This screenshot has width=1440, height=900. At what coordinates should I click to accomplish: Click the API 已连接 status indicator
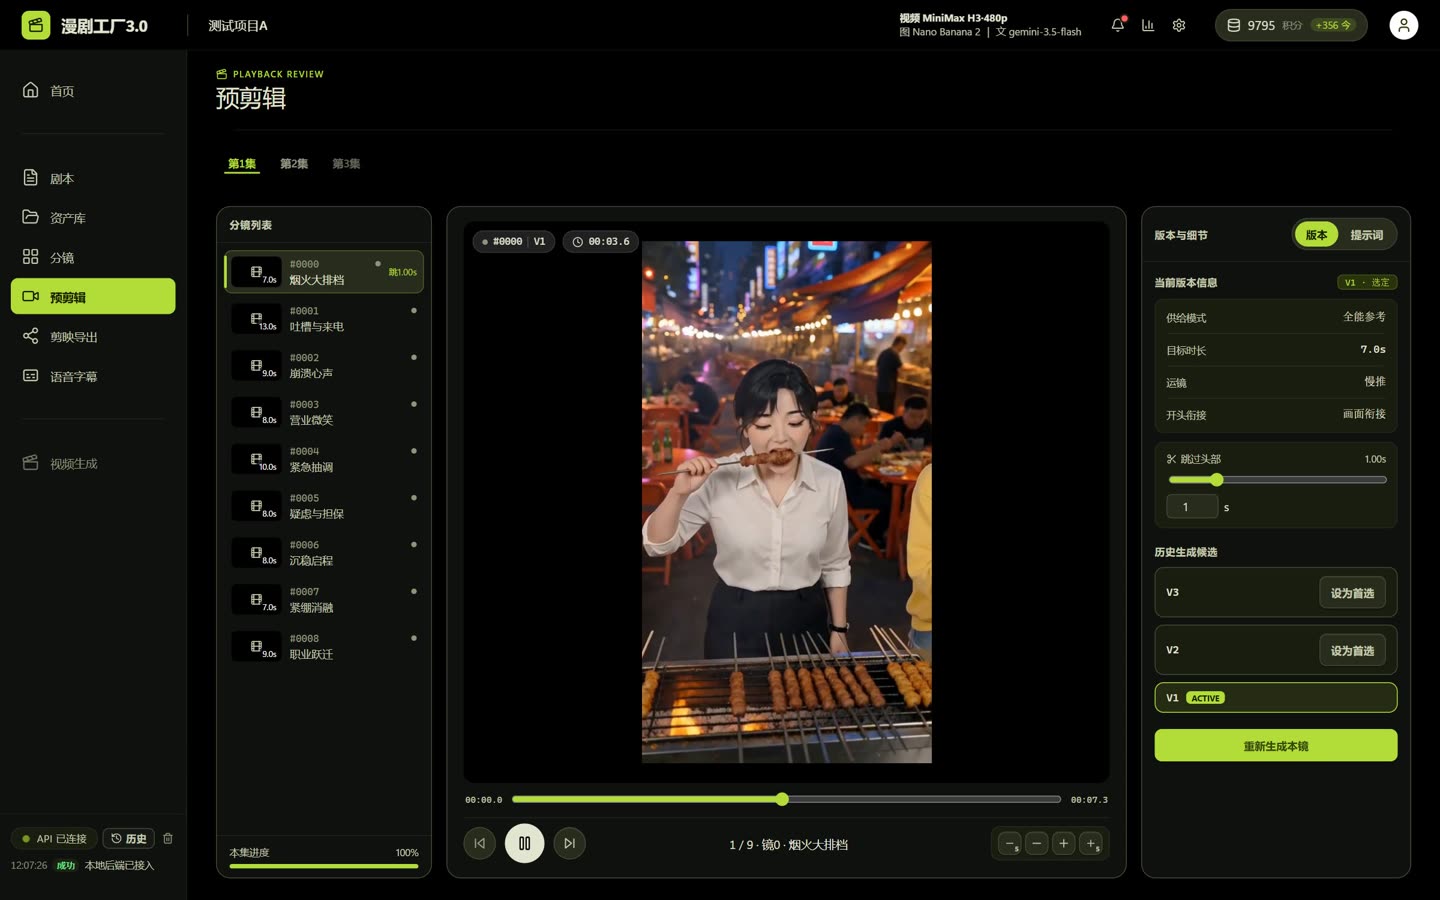pos(54,838)
